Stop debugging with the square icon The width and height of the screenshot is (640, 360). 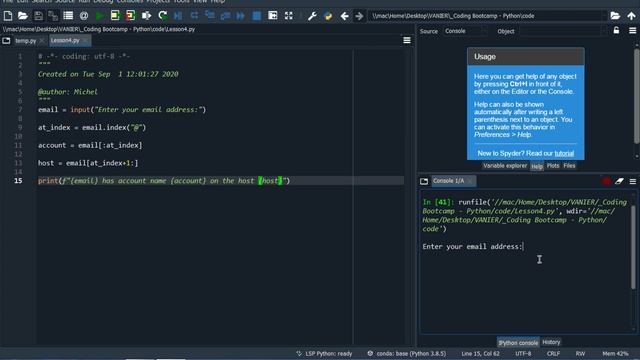(x=257, y=16)
